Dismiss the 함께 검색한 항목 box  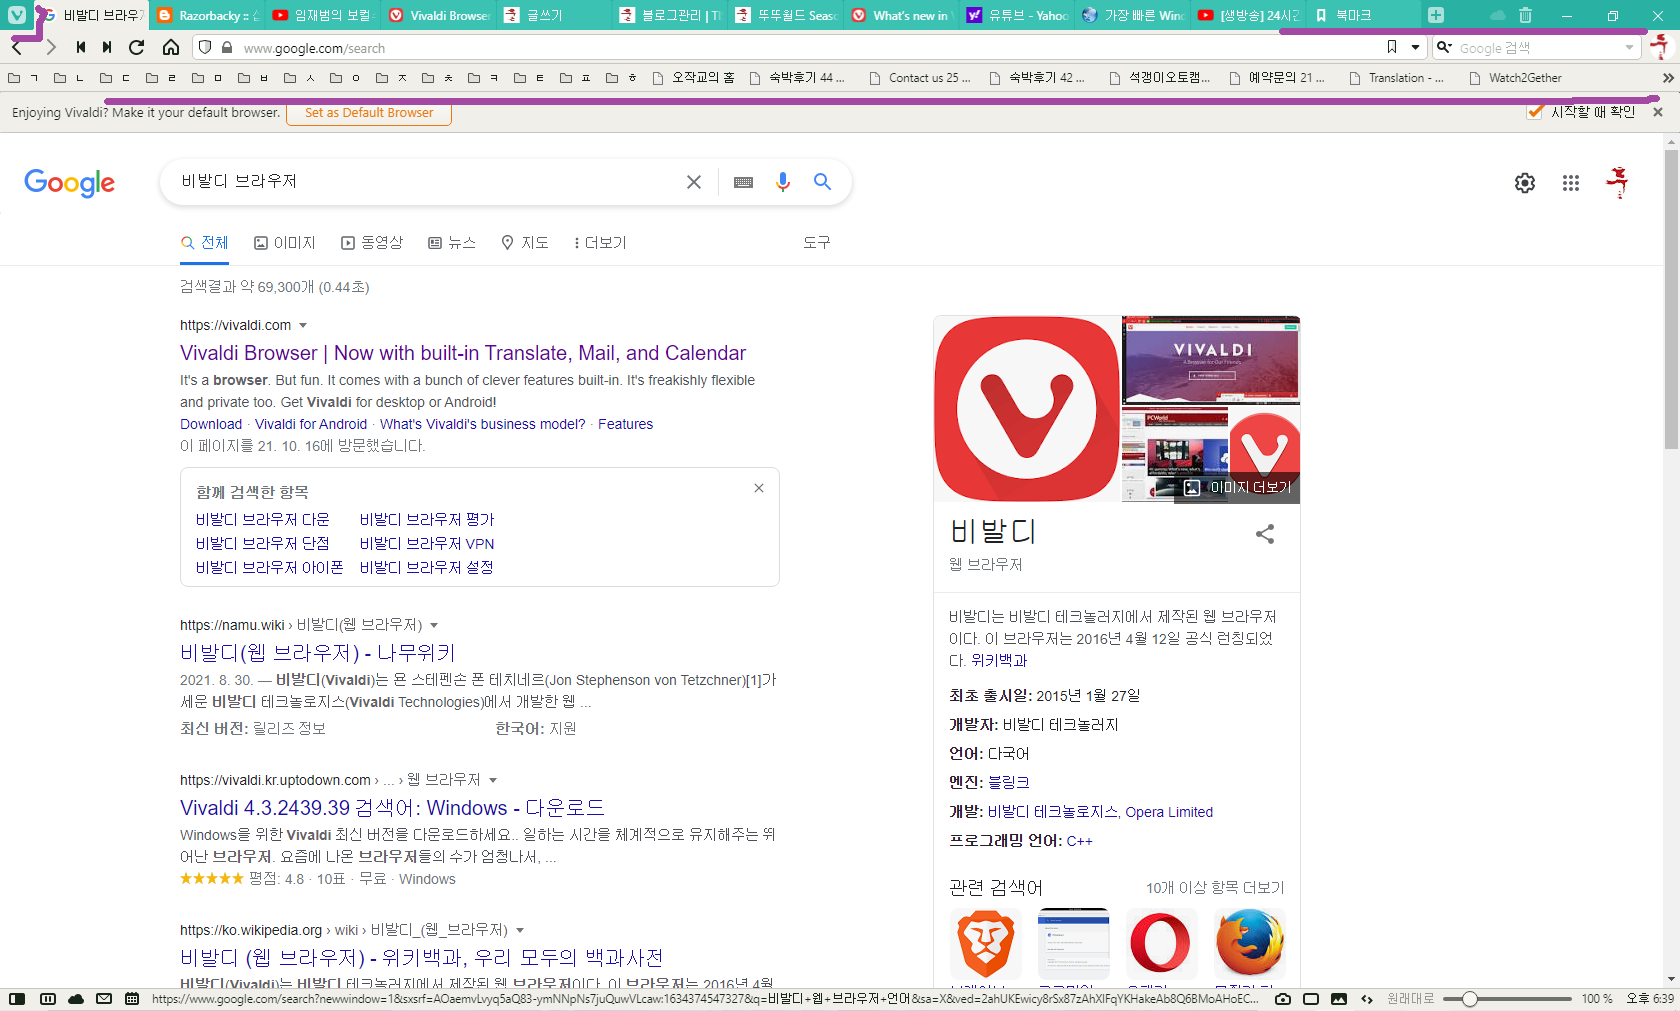click(x=759, y=488)
